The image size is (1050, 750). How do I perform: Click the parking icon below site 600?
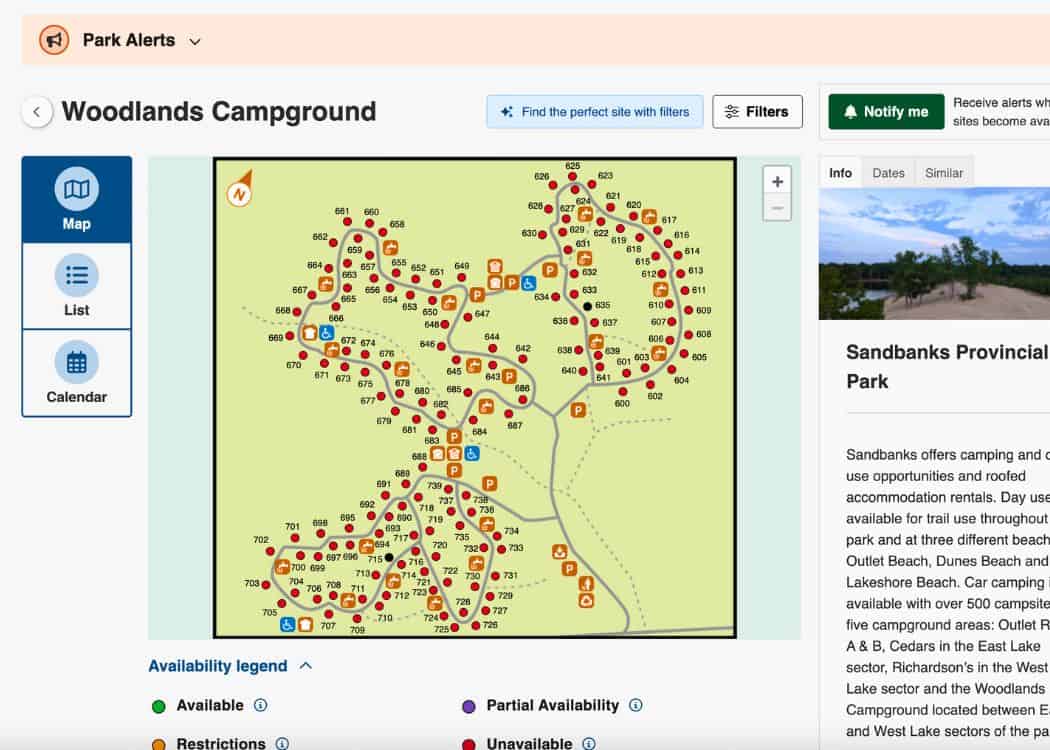tap(578, 410)
